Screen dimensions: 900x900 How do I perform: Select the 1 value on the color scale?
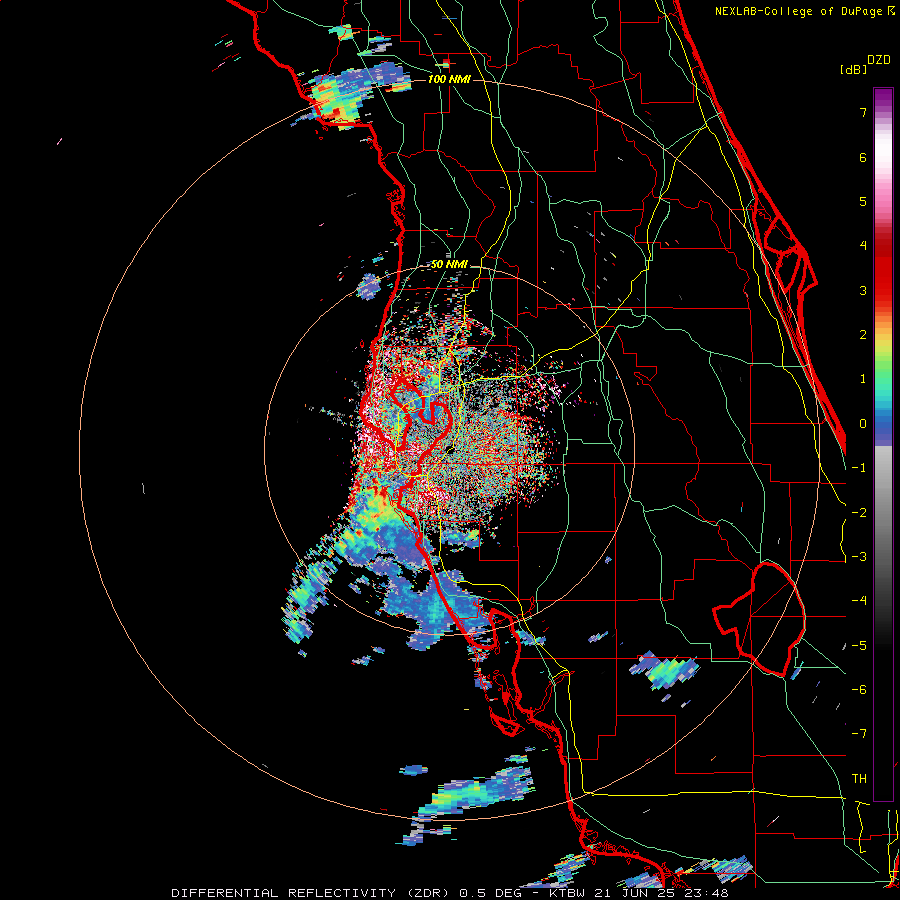[x=863, y=379]
